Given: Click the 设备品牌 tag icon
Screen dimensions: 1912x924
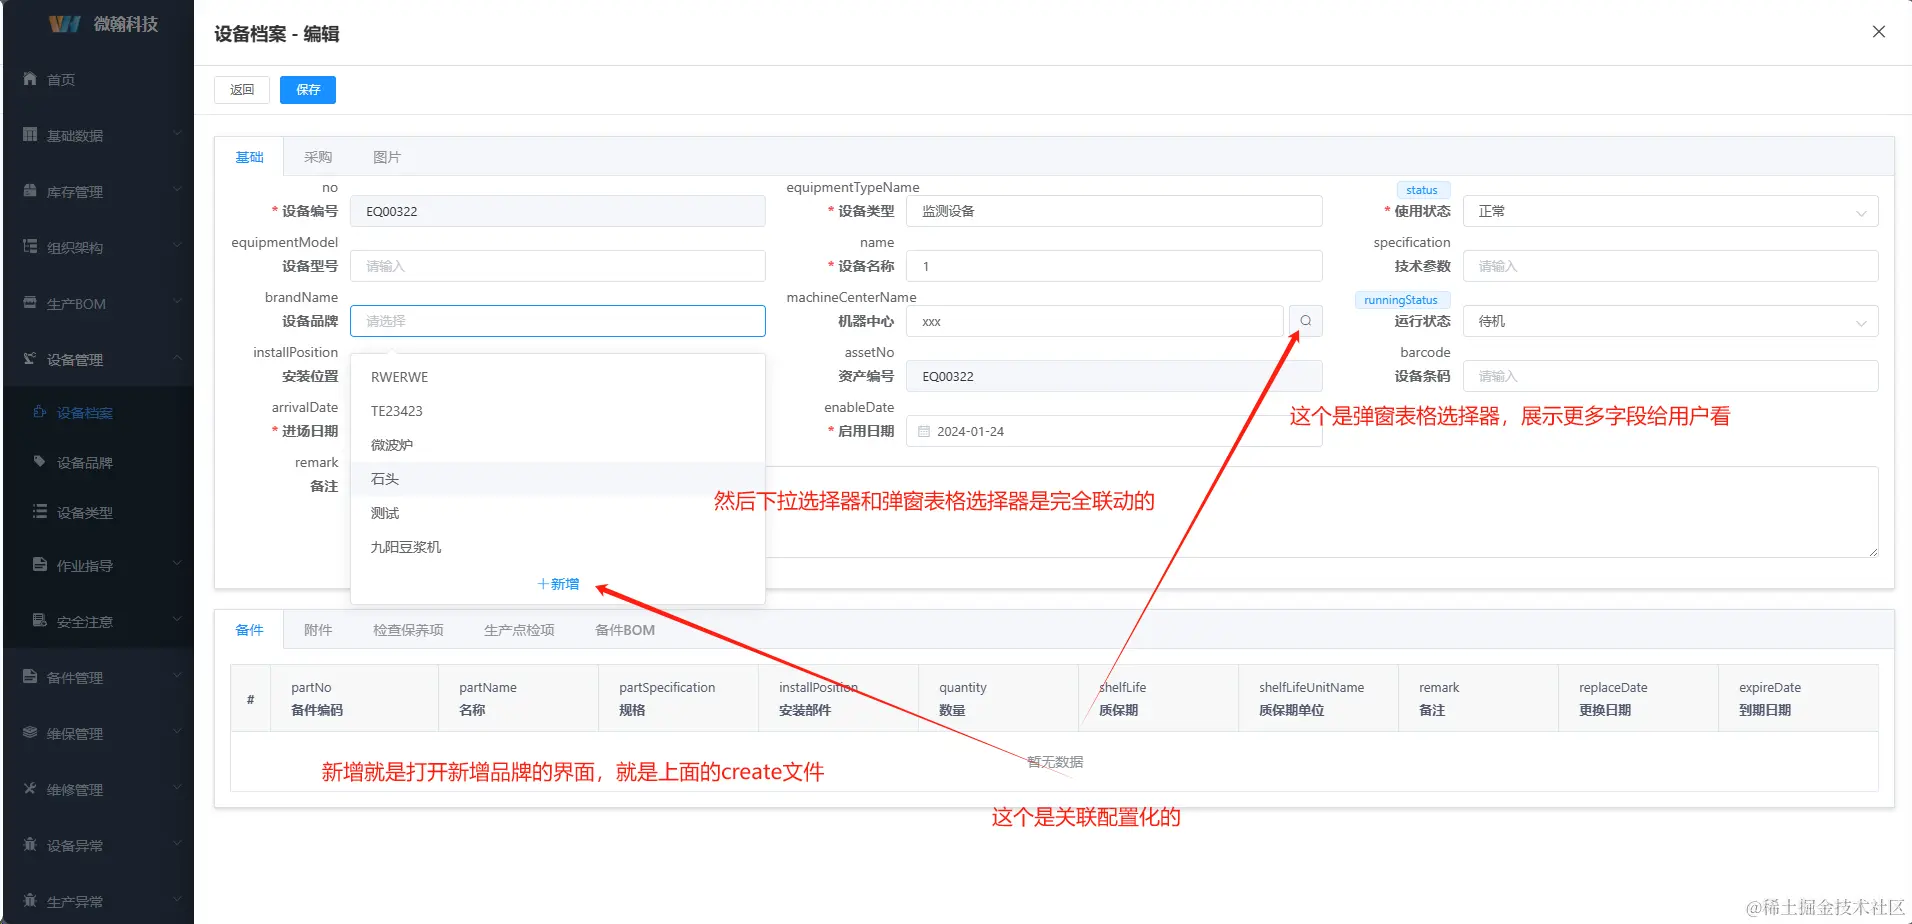Looking at the screenshot, I should point(40,461).
